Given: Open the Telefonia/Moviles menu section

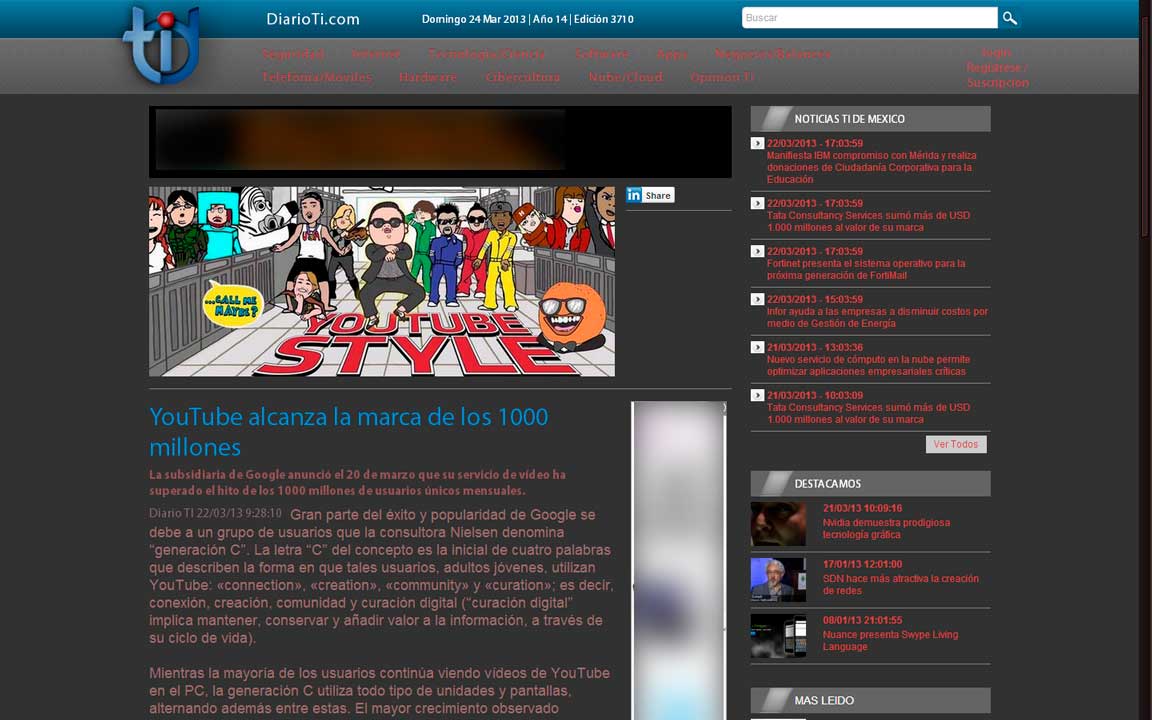Looking at the screenshot, I should pos(317,77).
